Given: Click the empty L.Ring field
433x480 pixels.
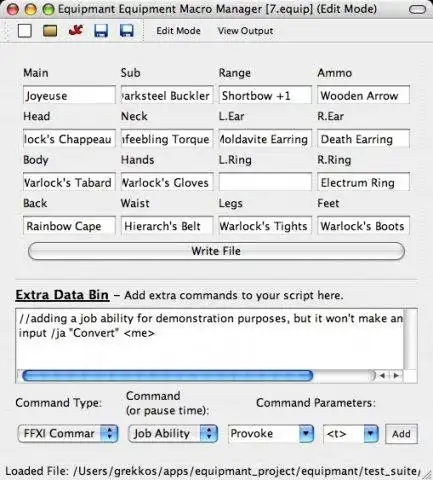Looking at the screenshot, I should 265,182.
